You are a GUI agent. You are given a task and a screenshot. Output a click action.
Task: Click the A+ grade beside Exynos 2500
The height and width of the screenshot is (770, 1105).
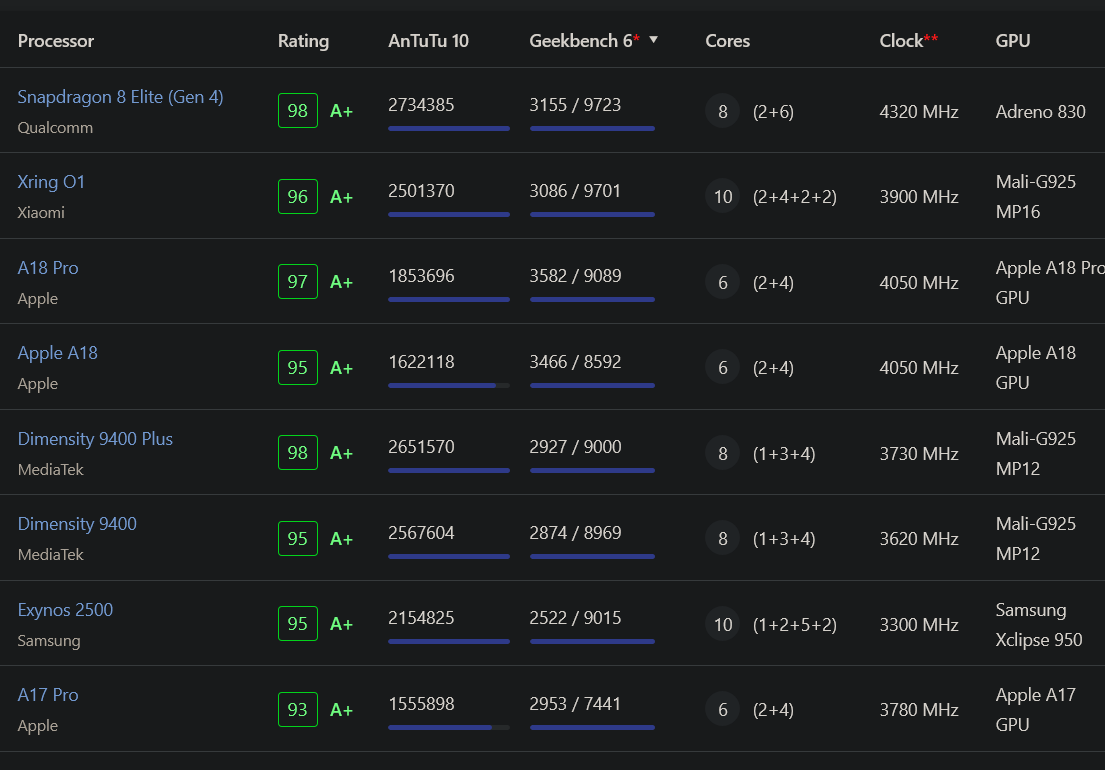(x=341, y=624)
